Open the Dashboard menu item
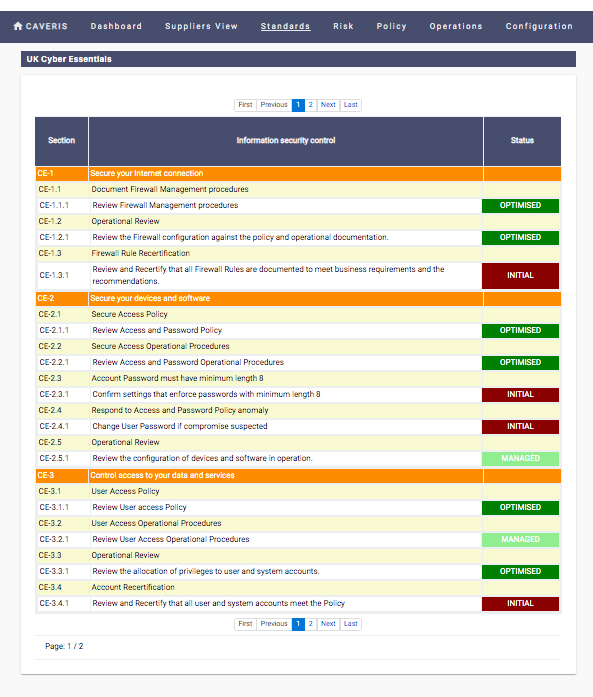The height and width of the screenshot is (697, 593). 116,26
